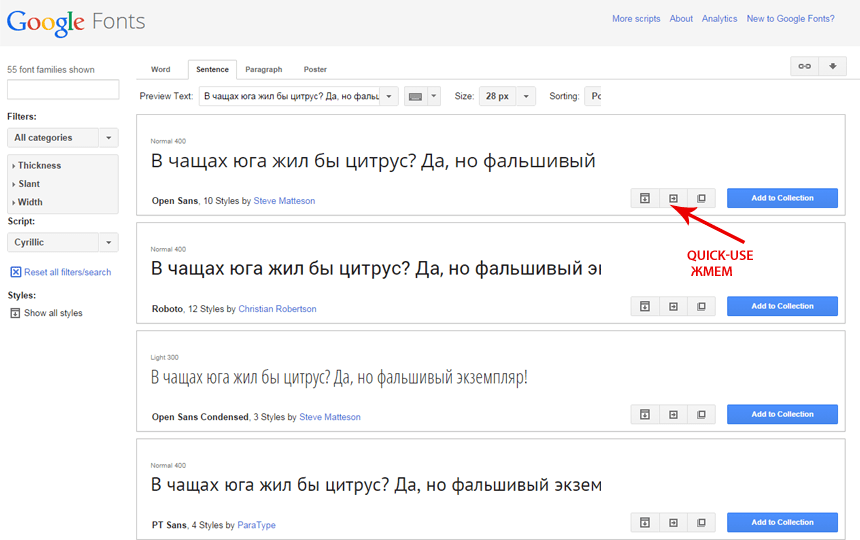Click the keyboard icon button

(415, 96)
